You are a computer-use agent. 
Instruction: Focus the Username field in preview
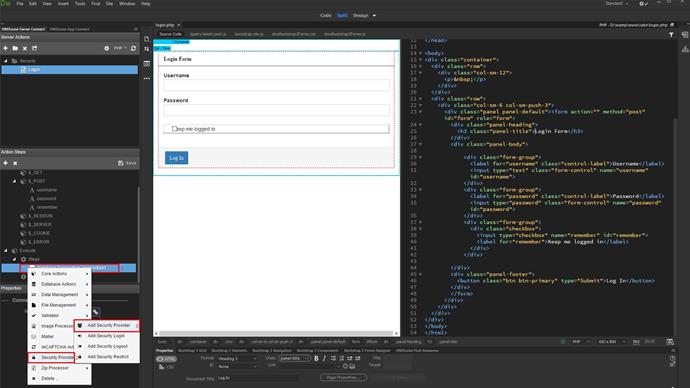pos(276,85)
